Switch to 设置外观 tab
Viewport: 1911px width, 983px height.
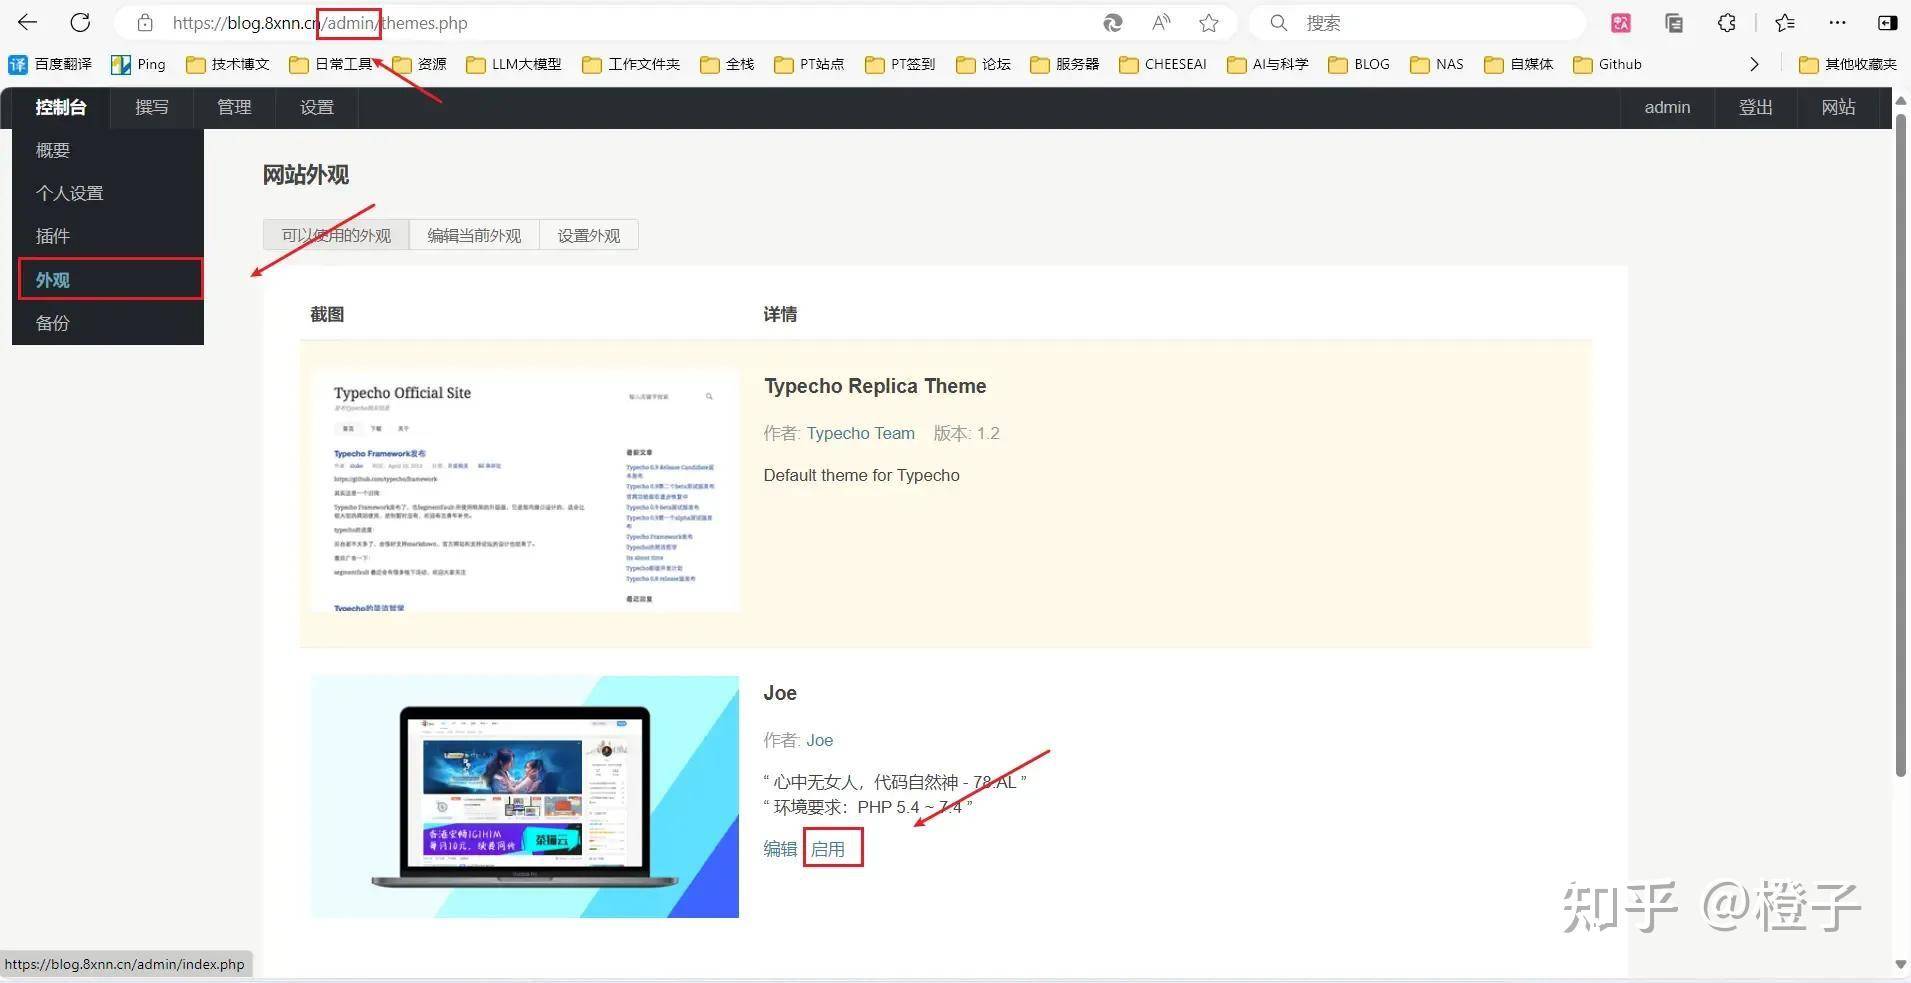[589, 235]
